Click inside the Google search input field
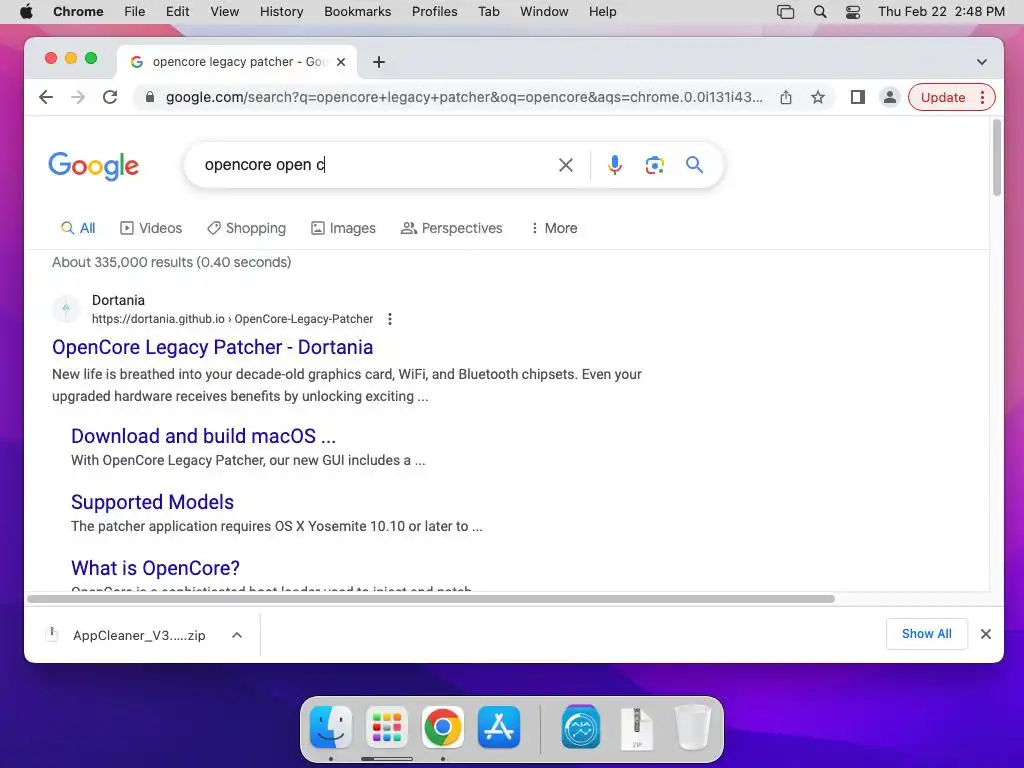The image size is (1024, 768). 376,165
